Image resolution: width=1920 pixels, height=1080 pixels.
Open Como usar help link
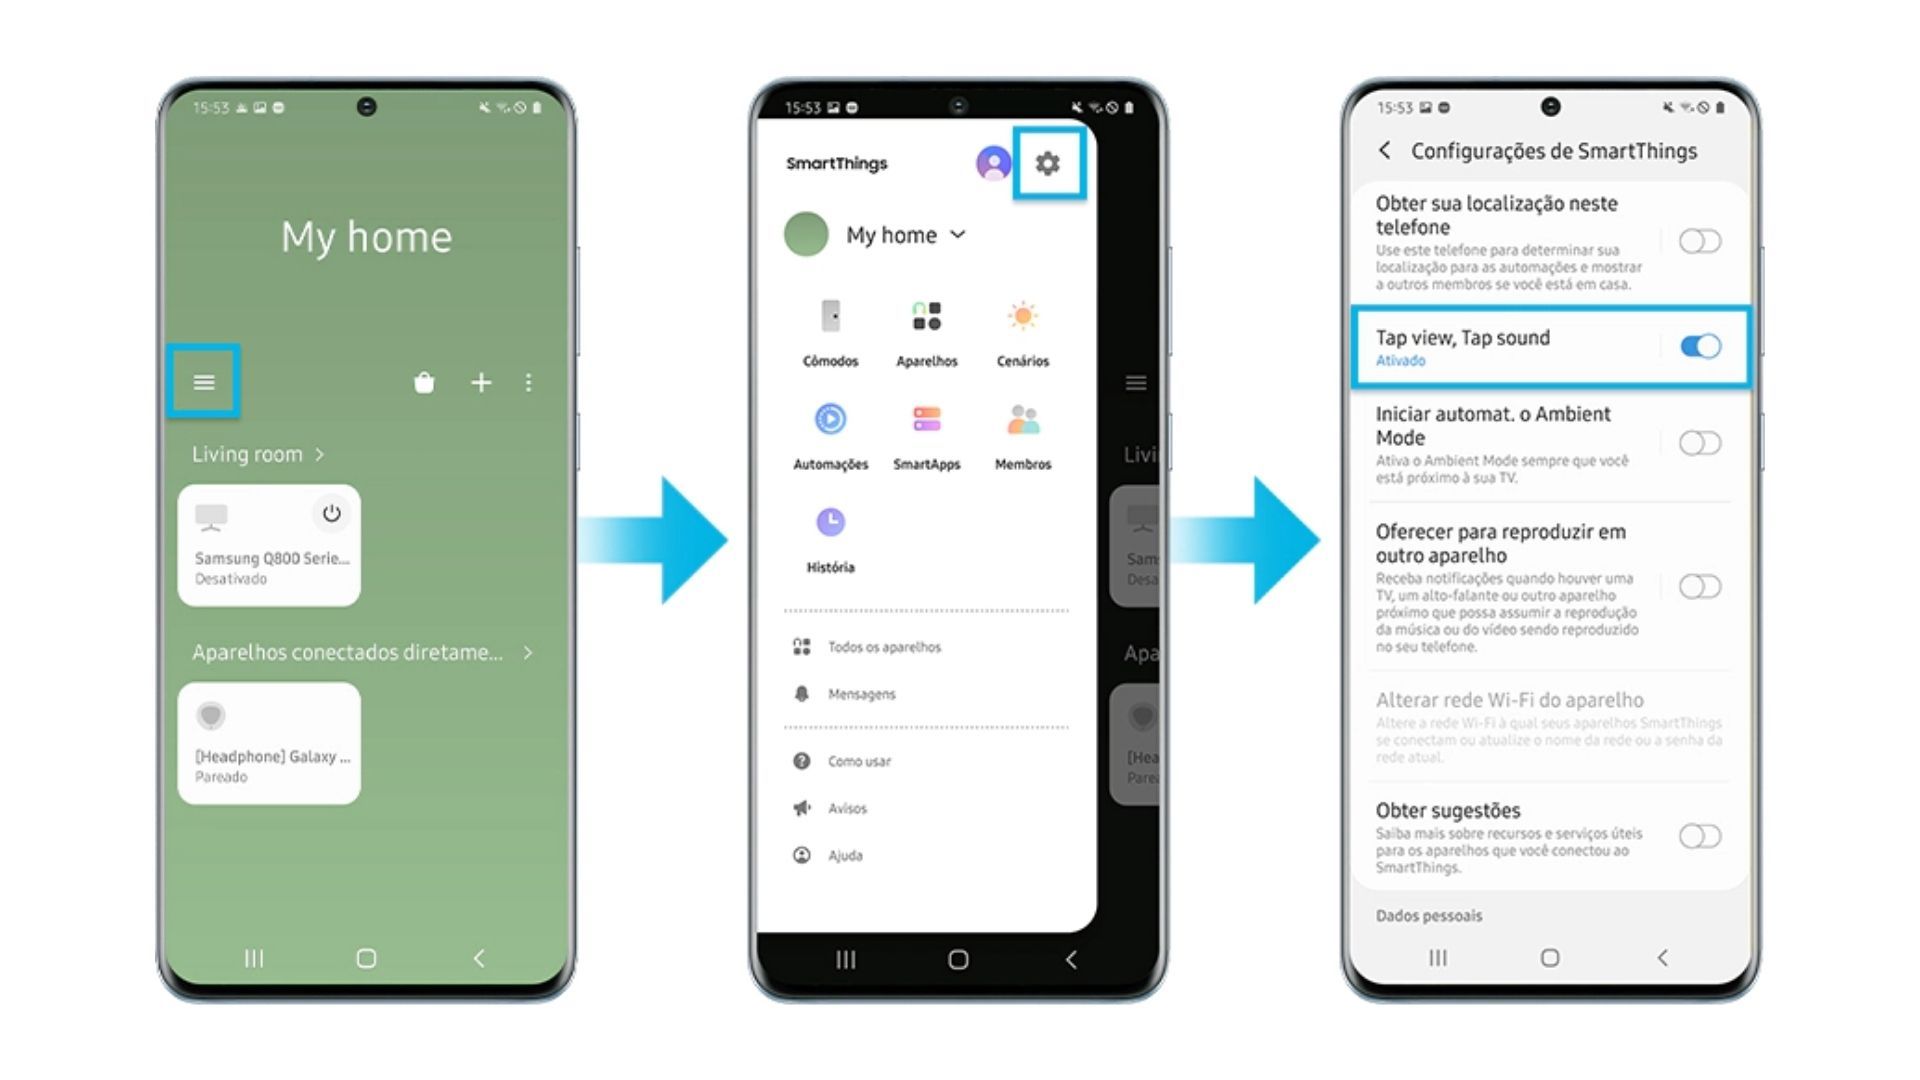[857, 760]
